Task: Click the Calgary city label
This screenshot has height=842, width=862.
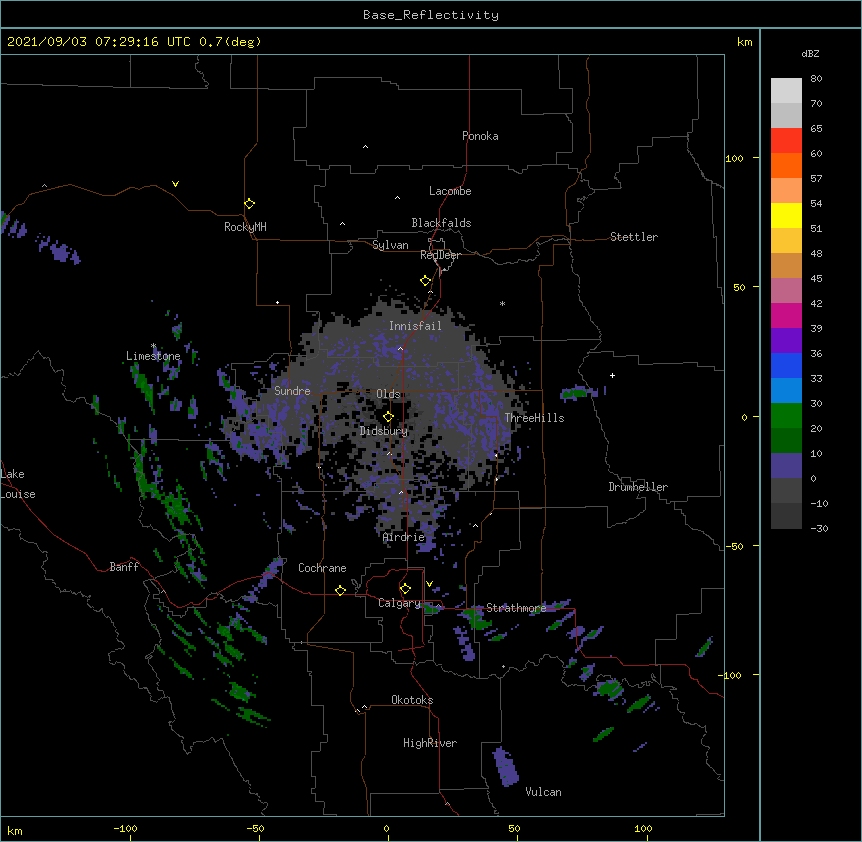Action: click(399, 603)
